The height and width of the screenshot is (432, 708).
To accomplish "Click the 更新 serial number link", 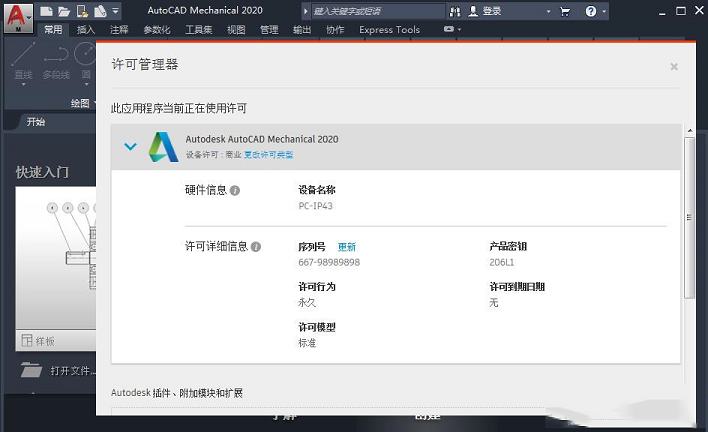I will pyautogui.click(x=347, y=247).
